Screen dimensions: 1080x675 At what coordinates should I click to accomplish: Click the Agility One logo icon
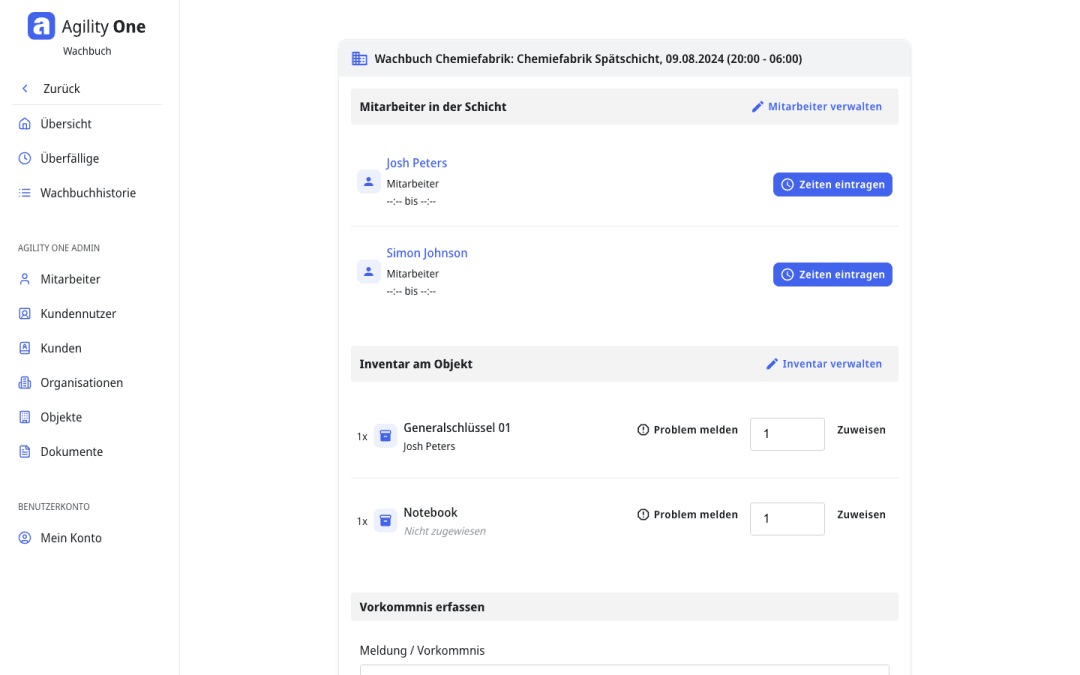[x=41, y=26]
